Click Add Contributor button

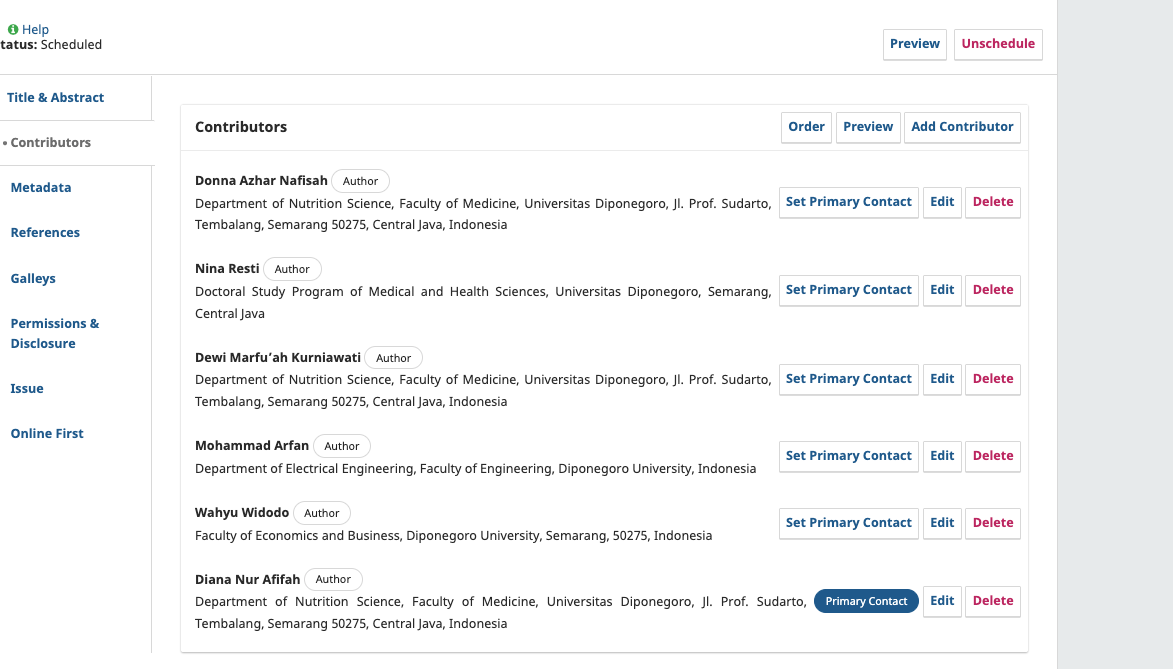[962, 127]
